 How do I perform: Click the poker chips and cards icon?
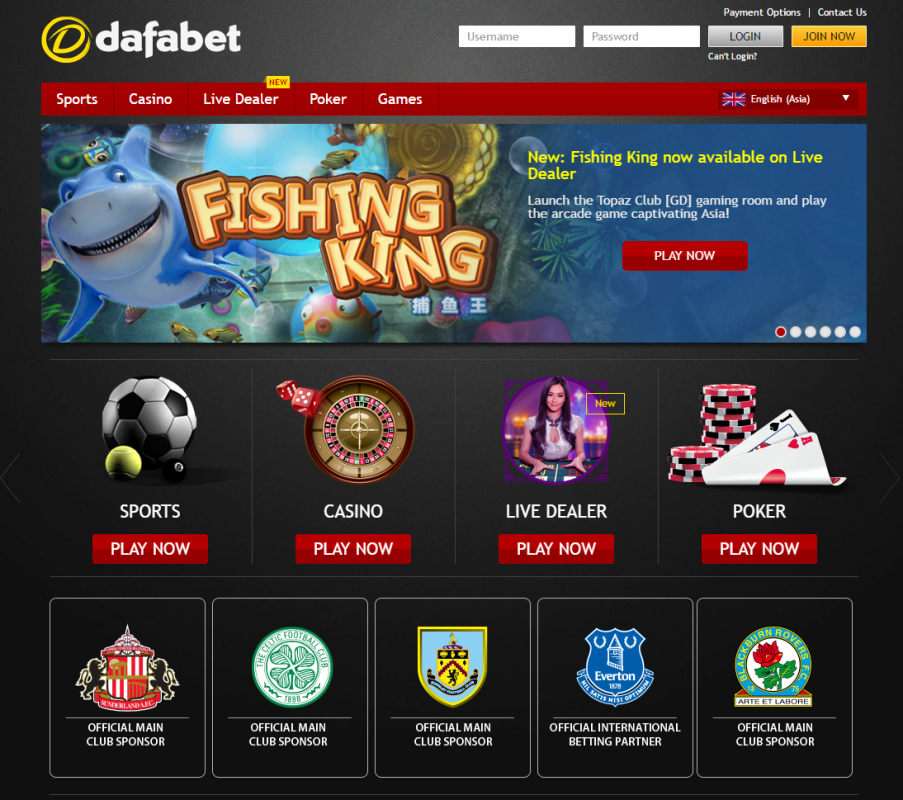click(757, 435)
